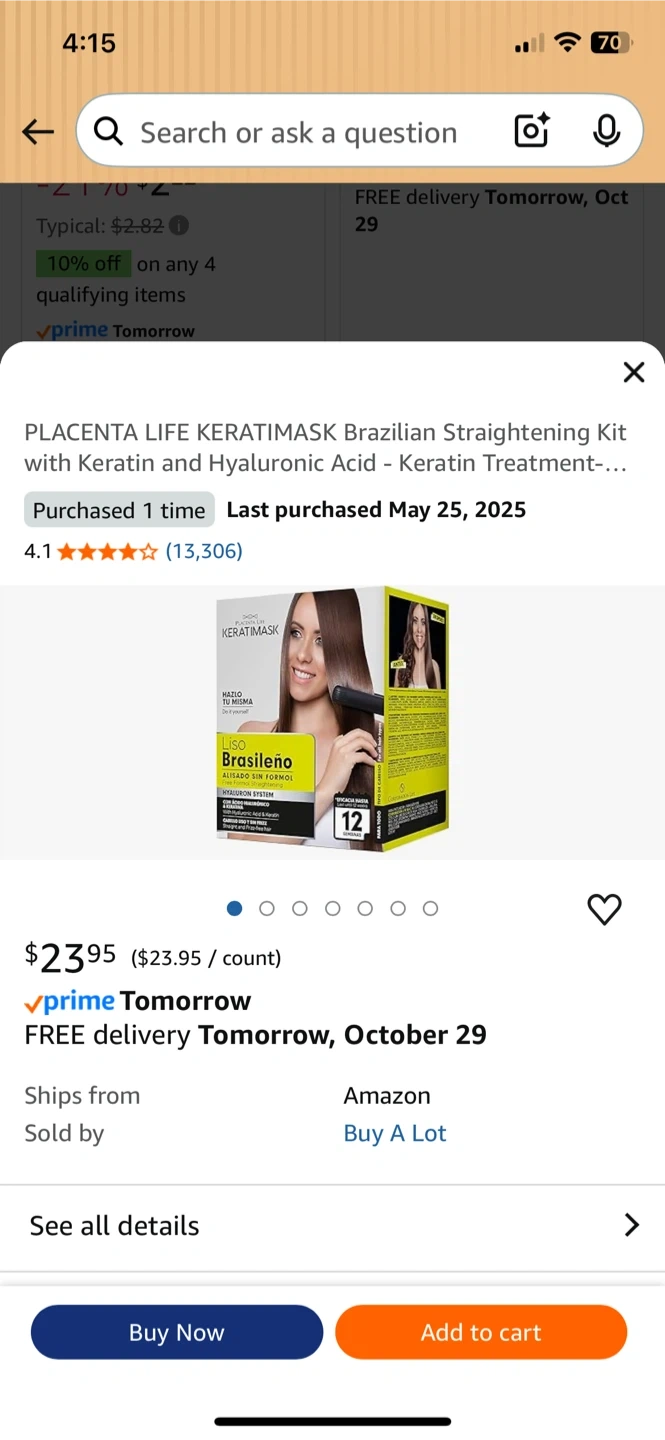Tap the info icon beside Typical price

pos(178,226)
